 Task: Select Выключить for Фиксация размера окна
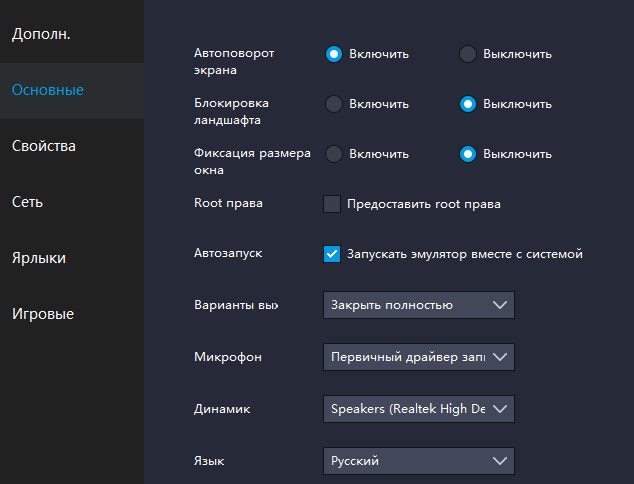pyautogui.click(x=467, y=154)
